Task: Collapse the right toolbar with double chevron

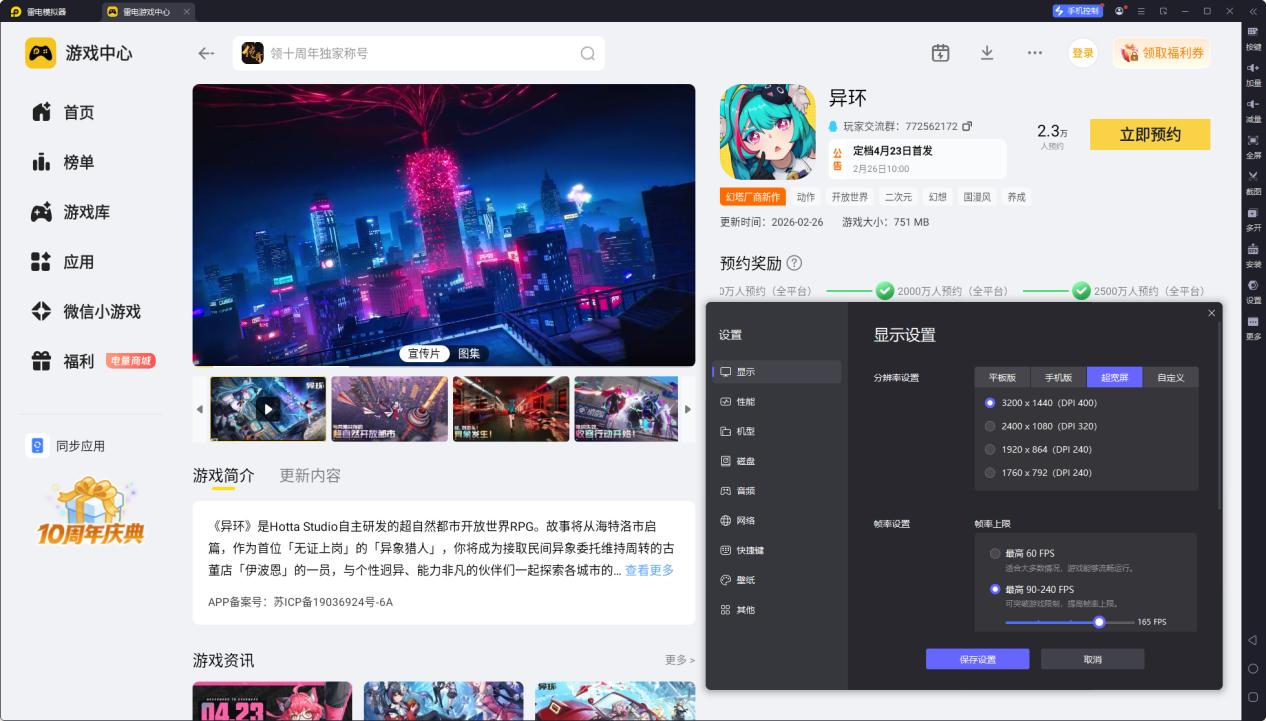Action: pos(1253,11)
